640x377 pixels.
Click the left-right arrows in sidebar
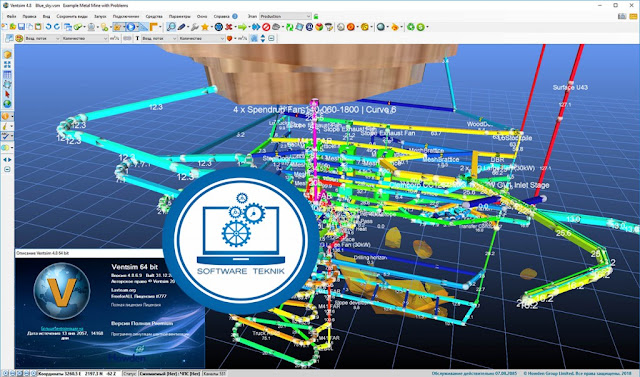[x=7, y=160]
